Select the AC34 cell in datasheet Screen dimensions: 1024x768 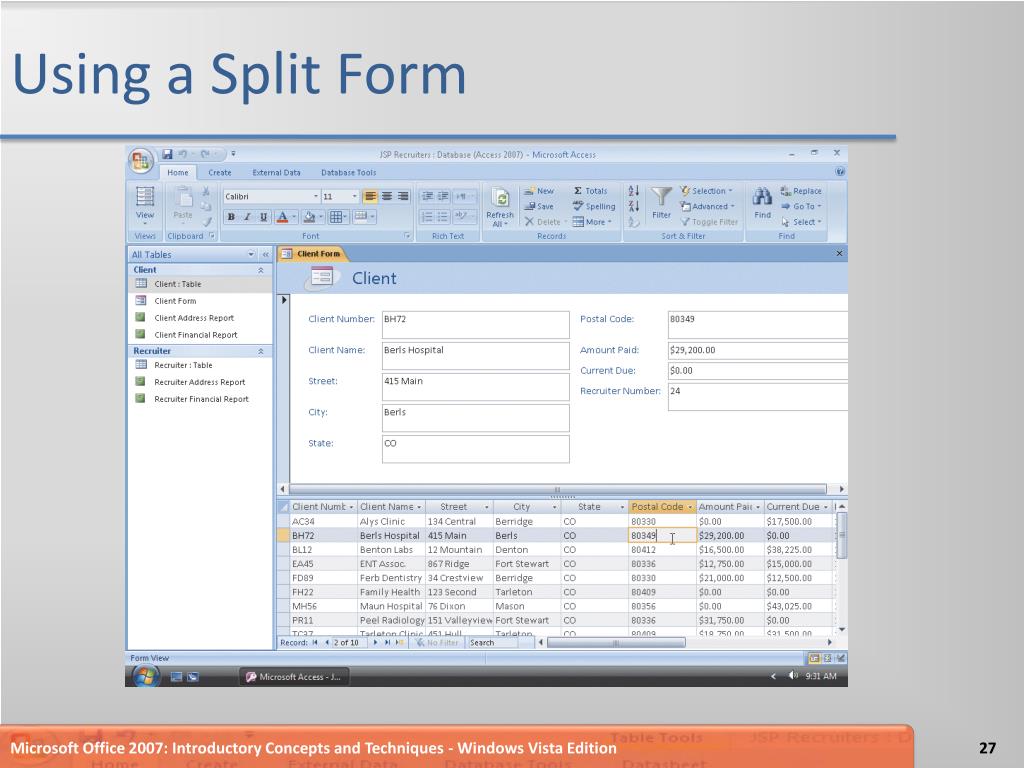(323, 522)
